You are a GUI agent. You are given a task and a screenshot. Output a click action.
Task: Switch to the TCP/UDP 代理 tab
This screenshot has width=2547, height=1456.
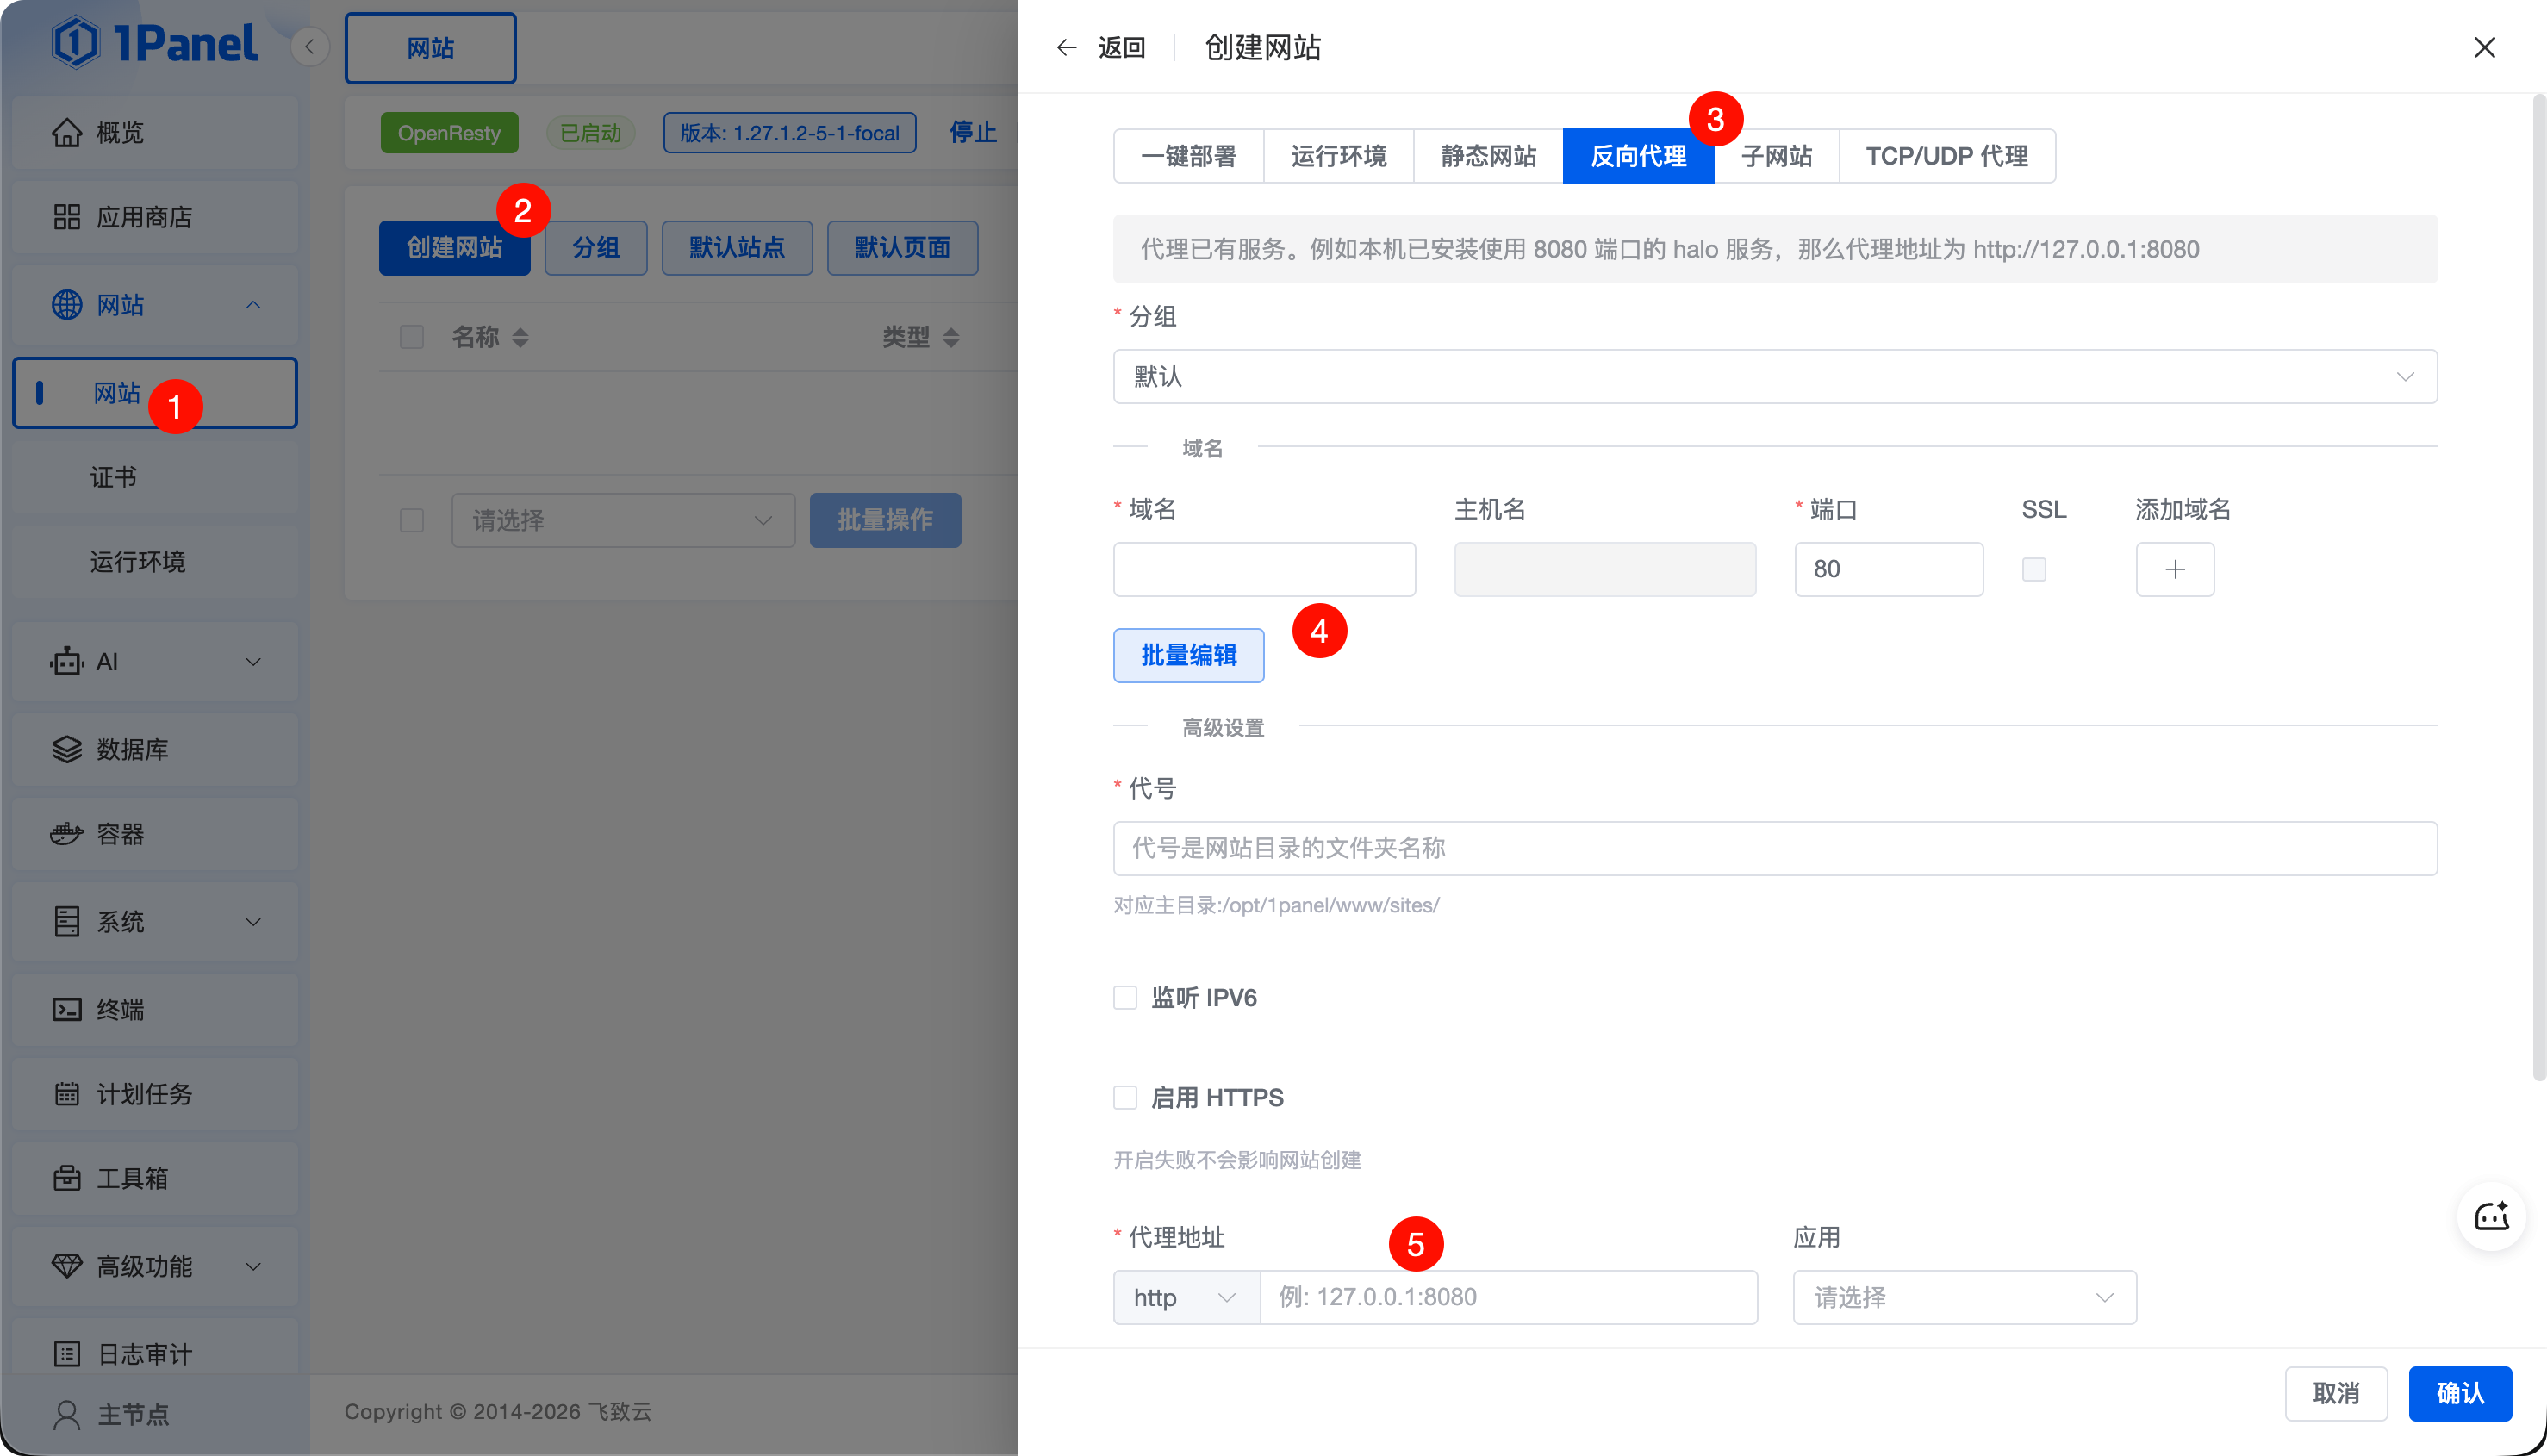pos(1946,156)
